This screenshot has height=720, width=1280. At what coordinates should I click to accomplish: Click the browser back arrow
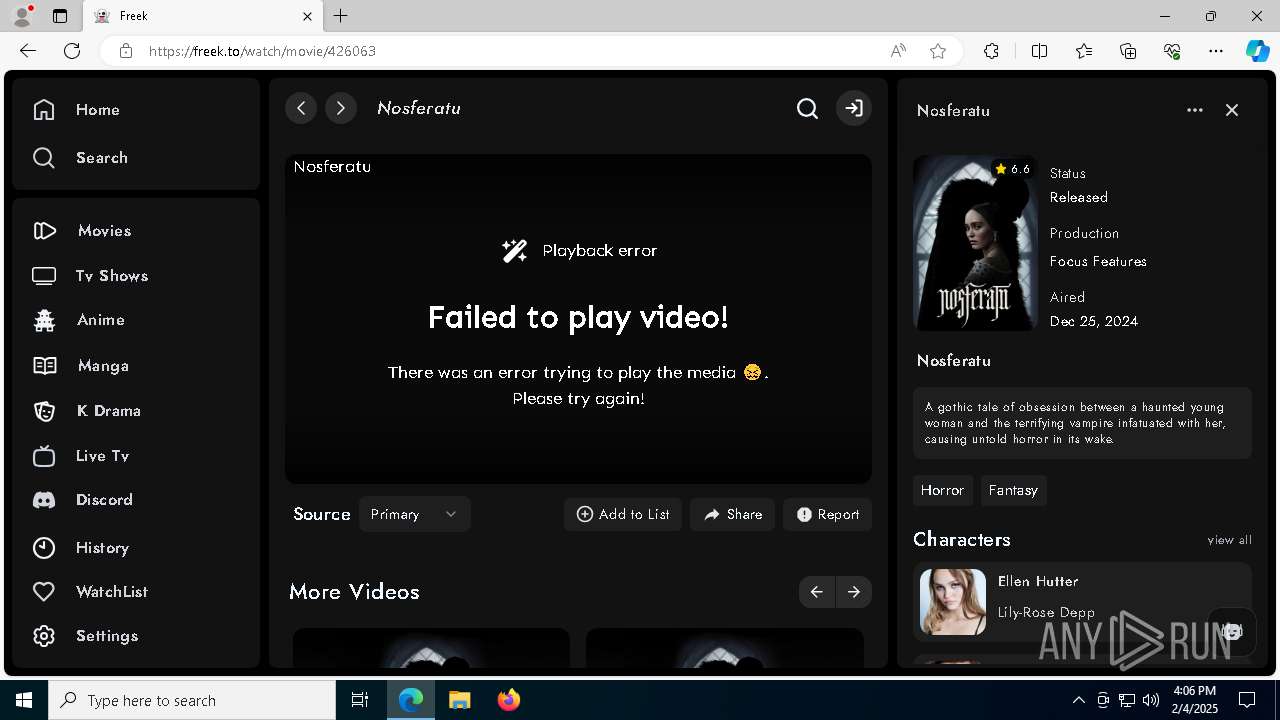[28, 51]
